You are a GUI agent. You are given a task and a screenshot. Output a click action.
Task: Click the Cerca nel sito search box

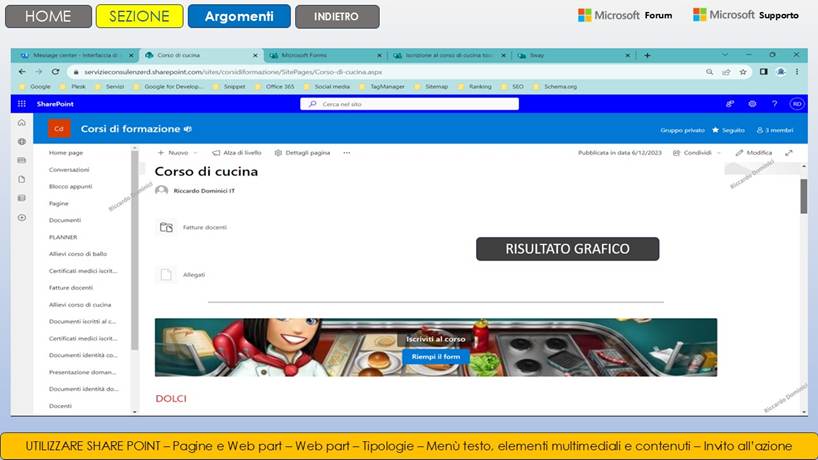point(400,103)
